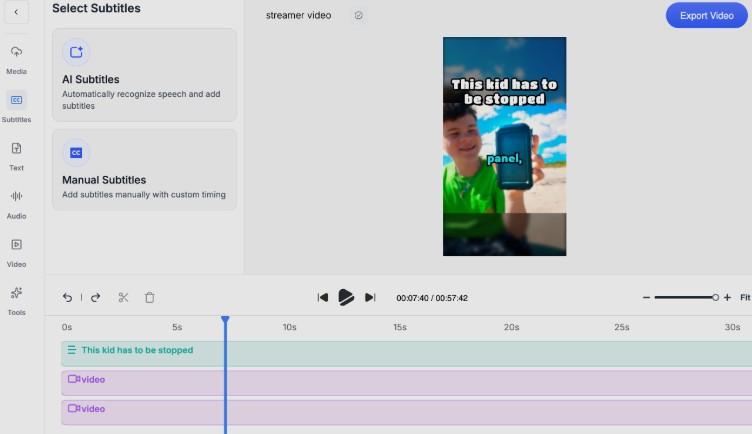This screenshot has height=434, width=752.
Task: Click the Manual Subtitles CC icon
Action: [x=76, y=152]
